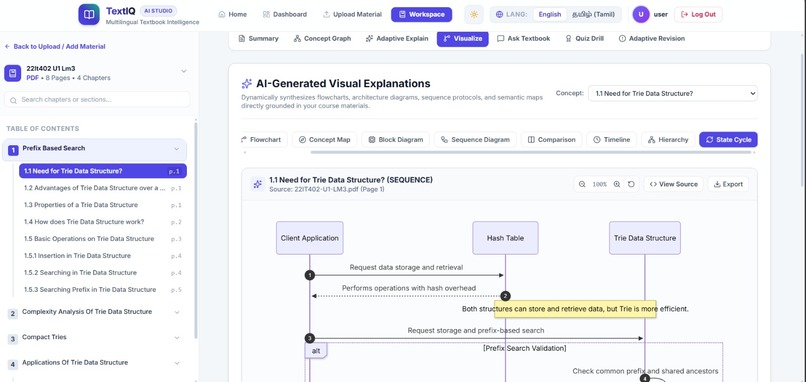The width and height of the screenshot is (806, 382).
Task: Click the Client Application participant box
Action: 309,238
